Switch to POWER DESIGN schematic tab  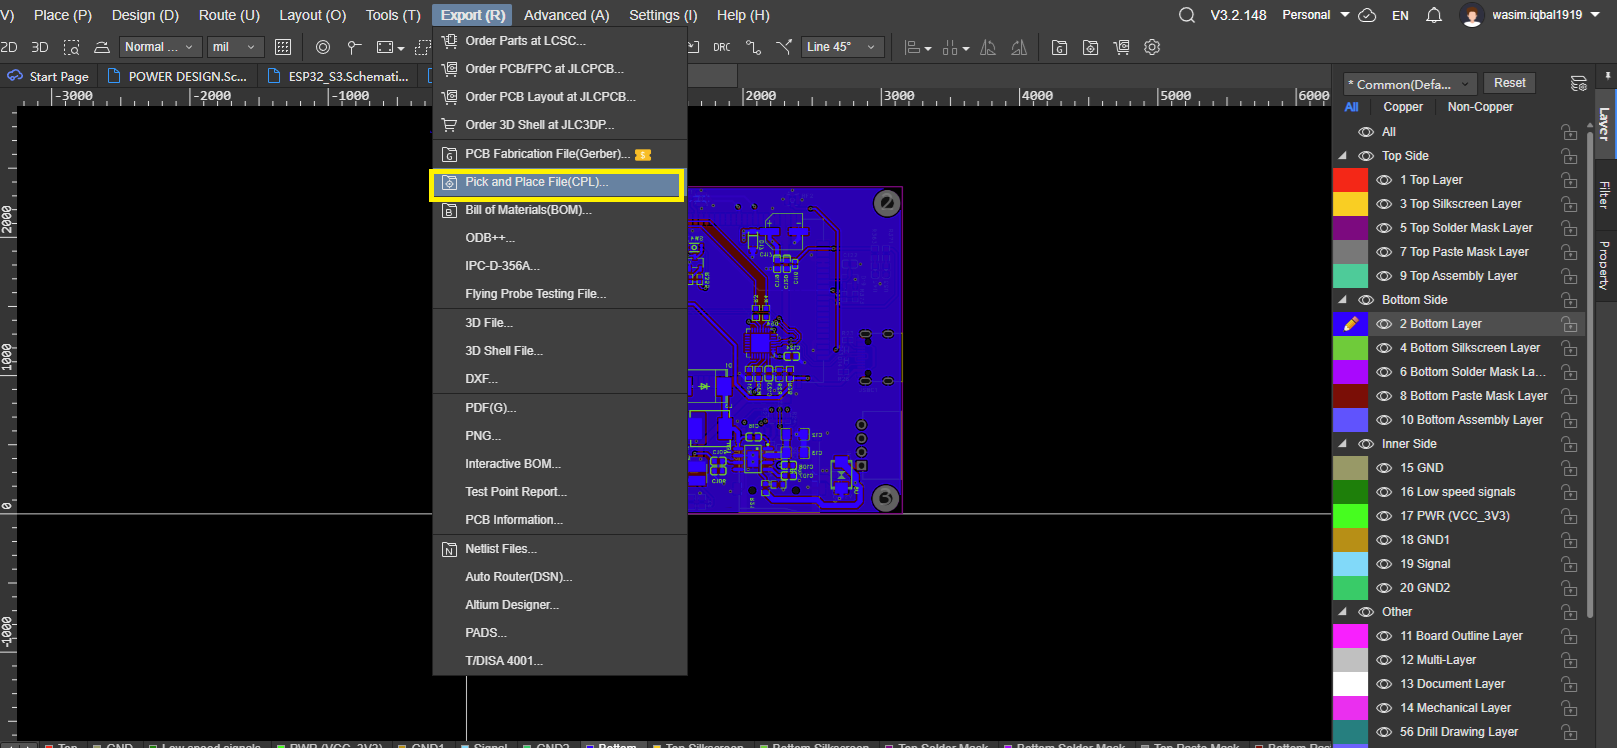pyautogui.click(x=178, y=76)
